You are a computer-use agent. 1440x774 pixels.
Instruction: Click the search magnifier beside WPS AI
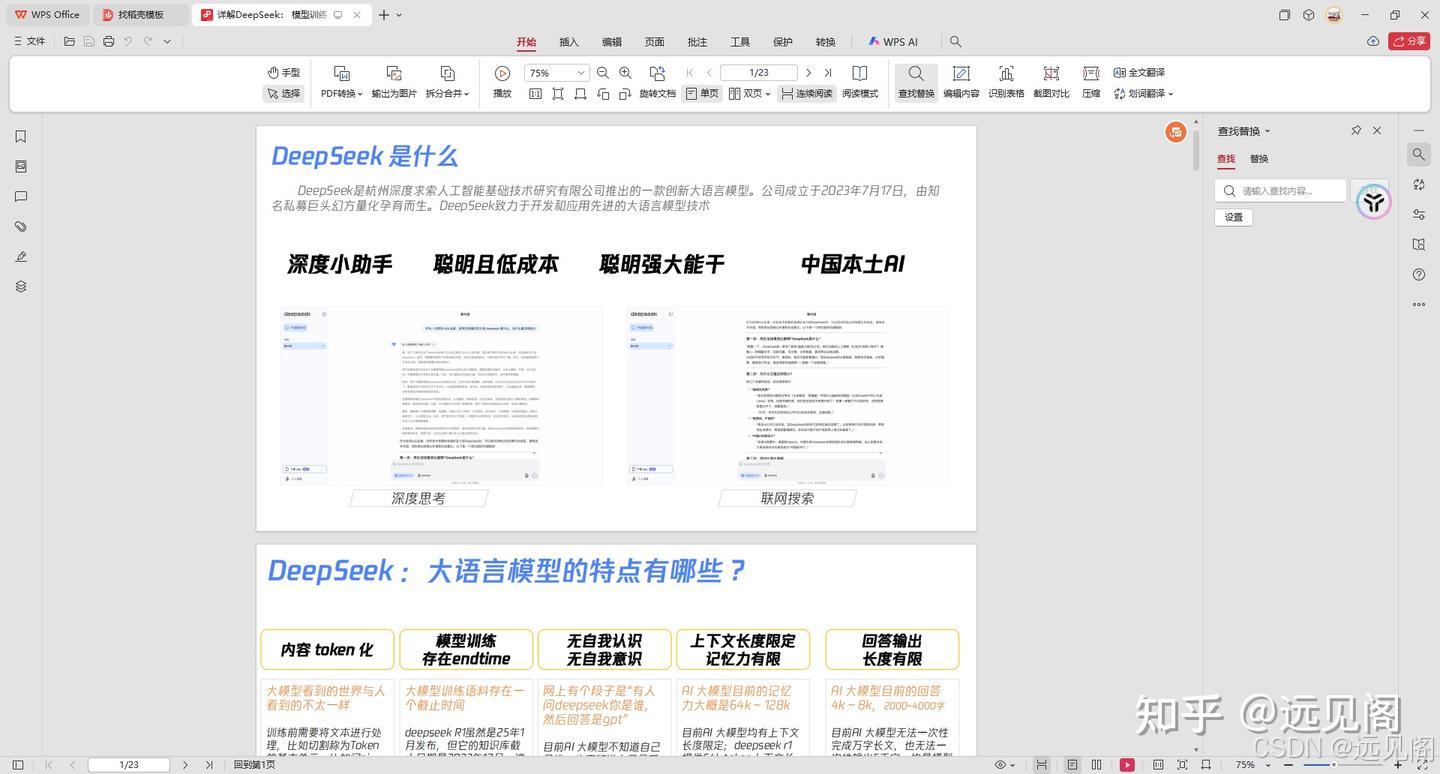(x=955, y=42)
